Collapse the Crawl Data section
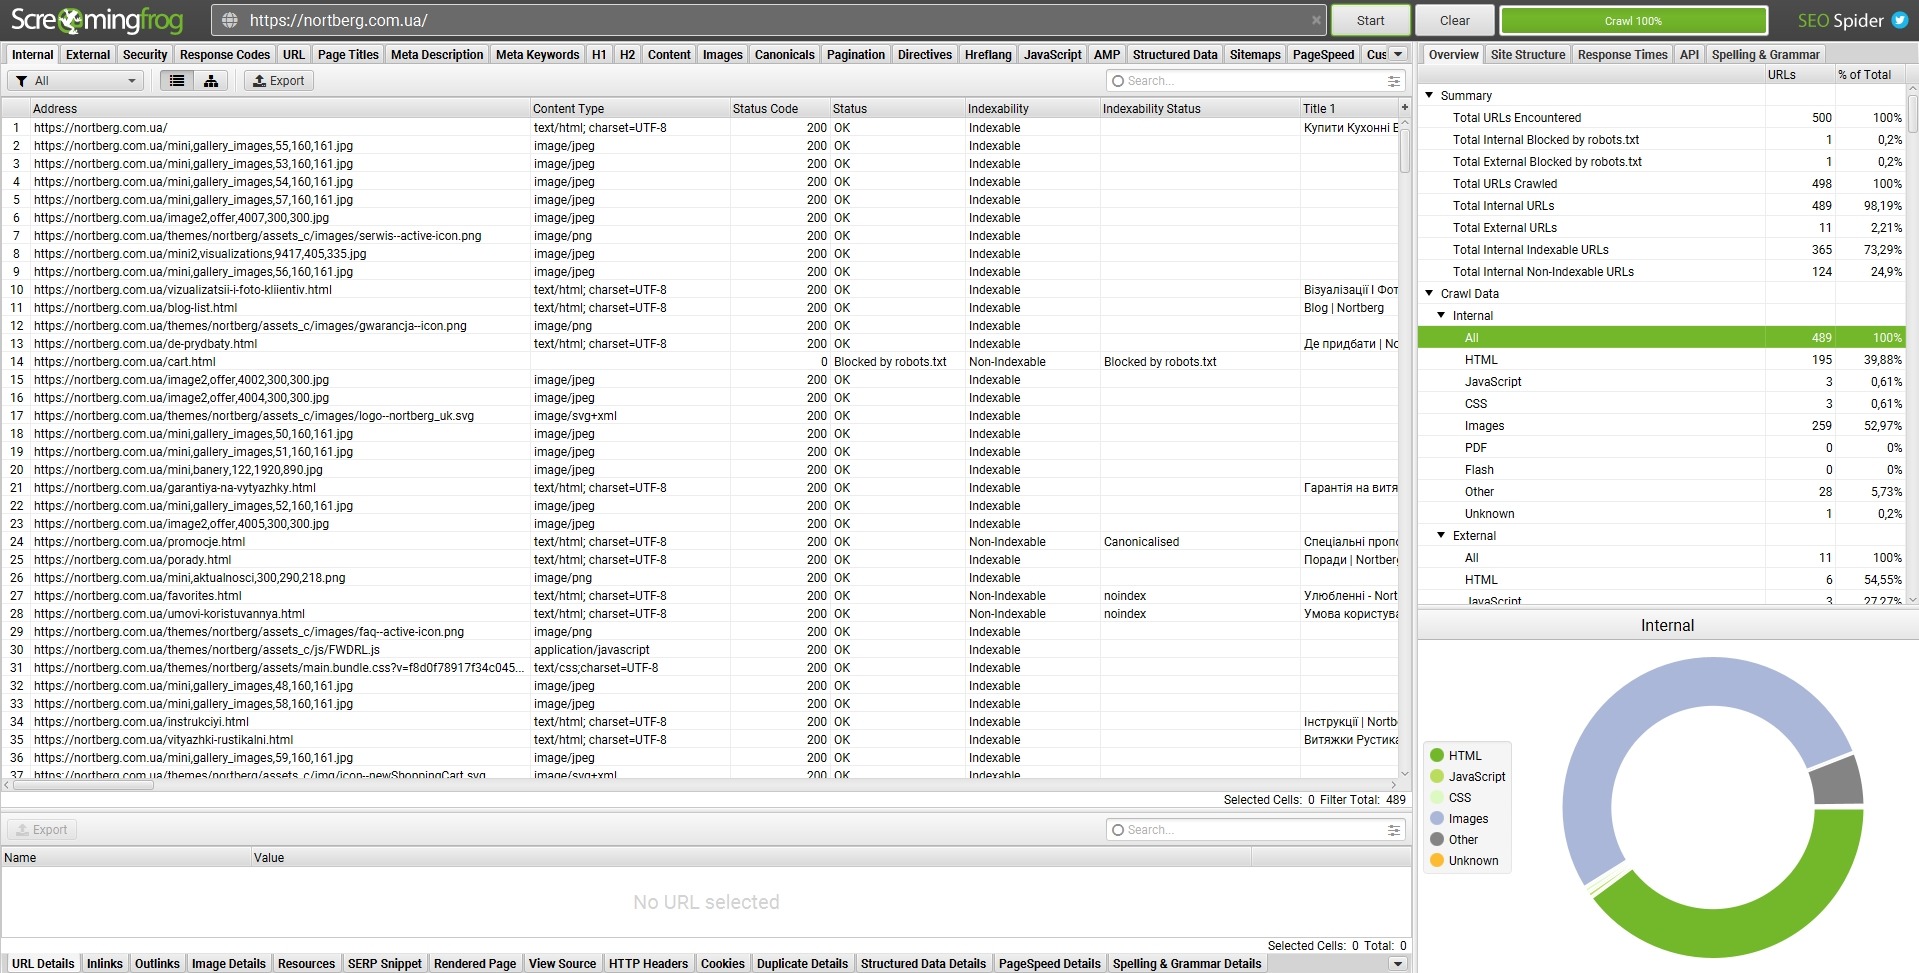Image resolution: width=1919 pixels, height=973 pixels. tap(1430, 293)
